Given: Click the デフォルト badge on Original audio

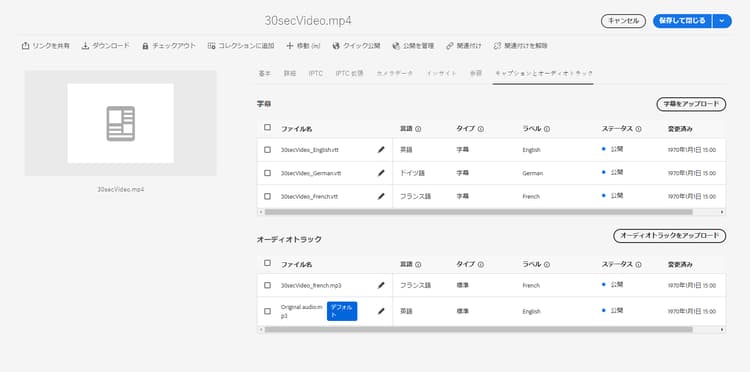Looking at the screenshot, I should (x=342, y=311).
